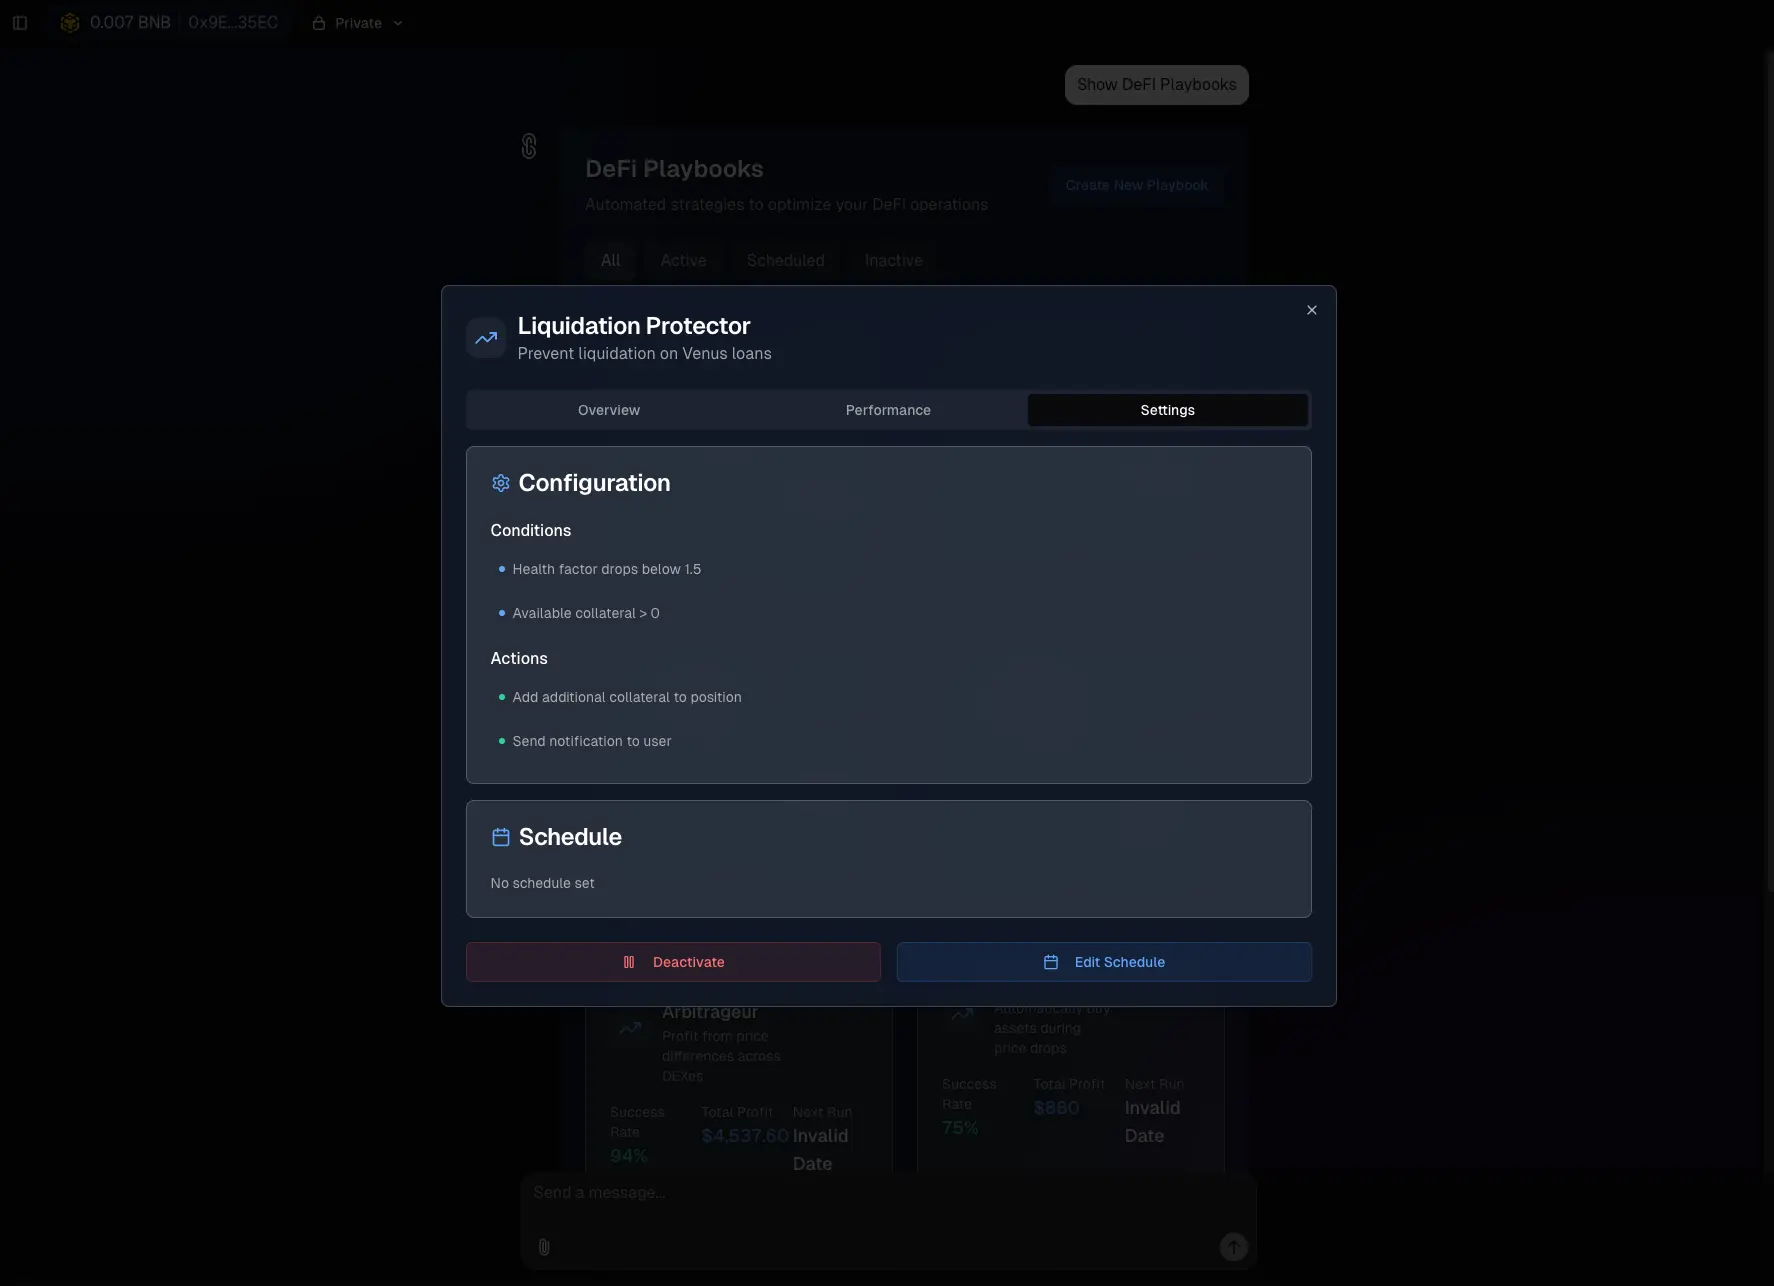Click the paperclip attachment icon

point(544,1247)
